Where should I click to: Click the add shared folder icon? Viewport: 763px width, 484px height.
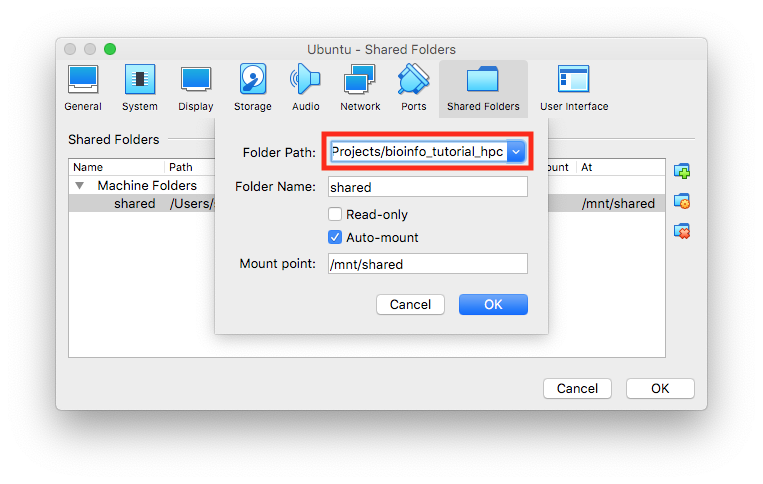point(682,171)
